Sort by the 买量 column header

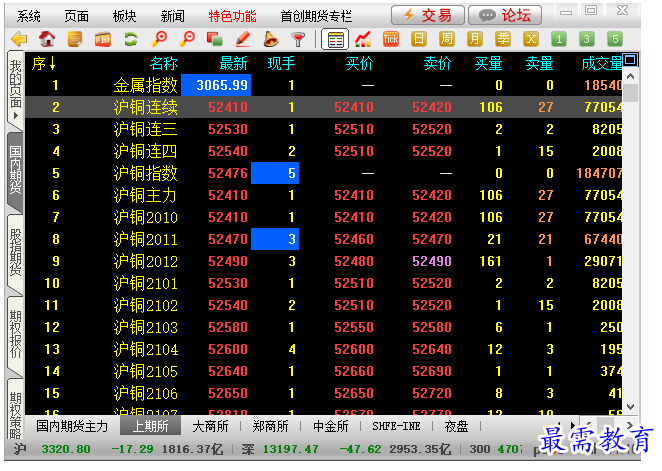click(488, 64)
